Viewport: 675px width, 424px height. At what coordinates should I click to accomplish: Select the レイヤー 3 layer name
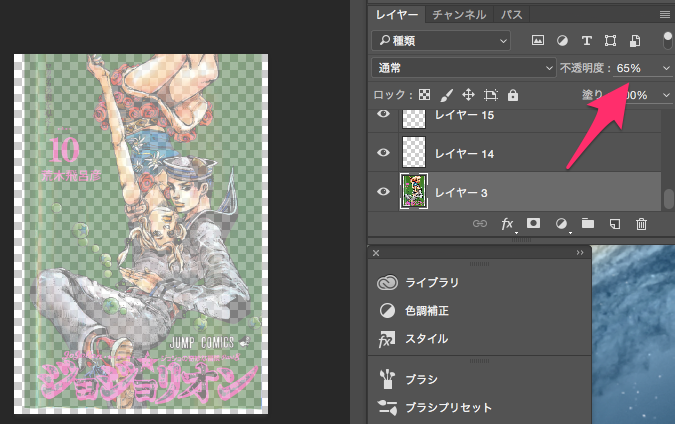461,192
